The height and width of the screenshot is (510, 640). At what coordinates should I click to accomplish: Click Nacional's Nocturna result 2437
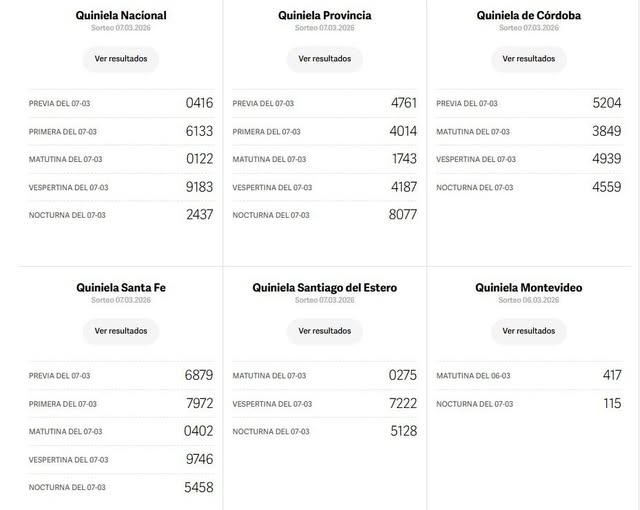pos(199,215)
